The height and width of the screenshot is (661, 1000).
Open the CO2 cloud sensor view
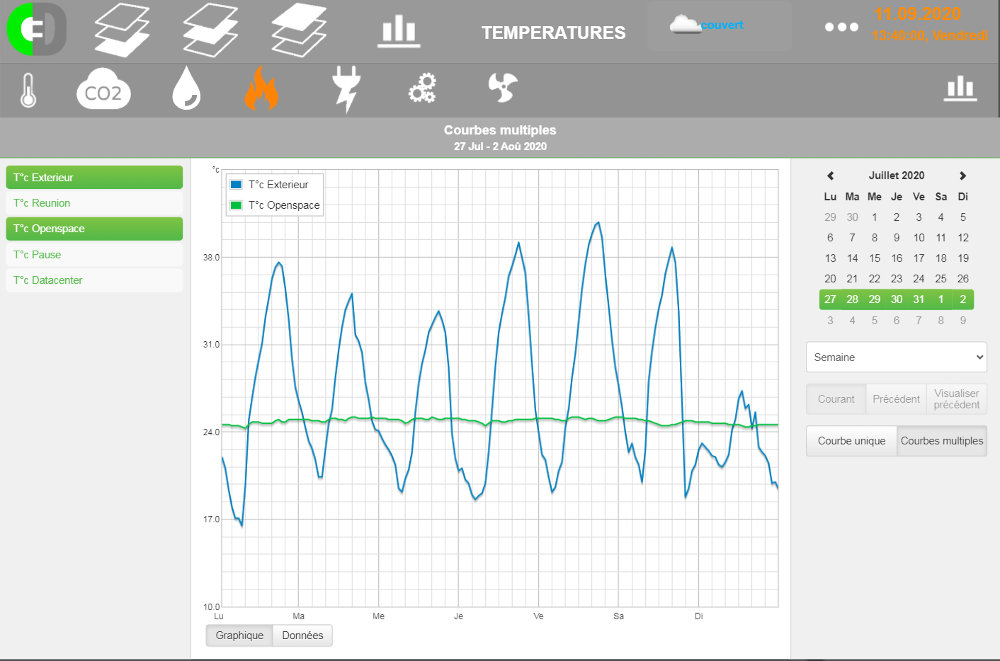(x=104, y=90)
